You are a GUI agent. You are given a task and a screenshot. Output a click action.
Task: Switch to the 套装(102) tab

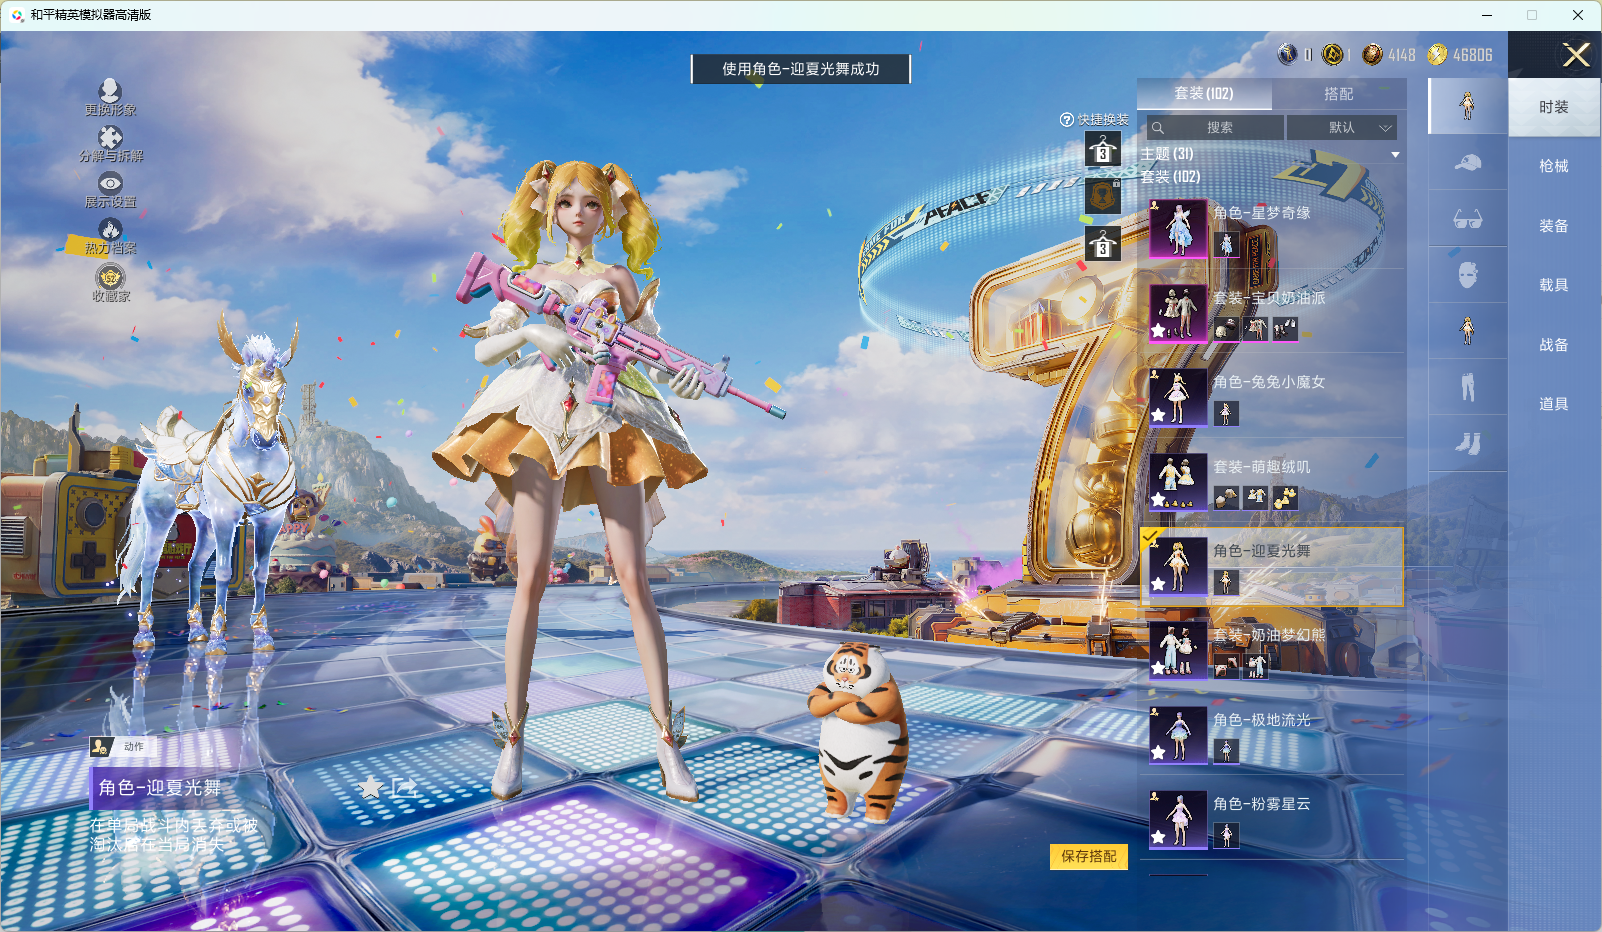[x=1204, y=94]
